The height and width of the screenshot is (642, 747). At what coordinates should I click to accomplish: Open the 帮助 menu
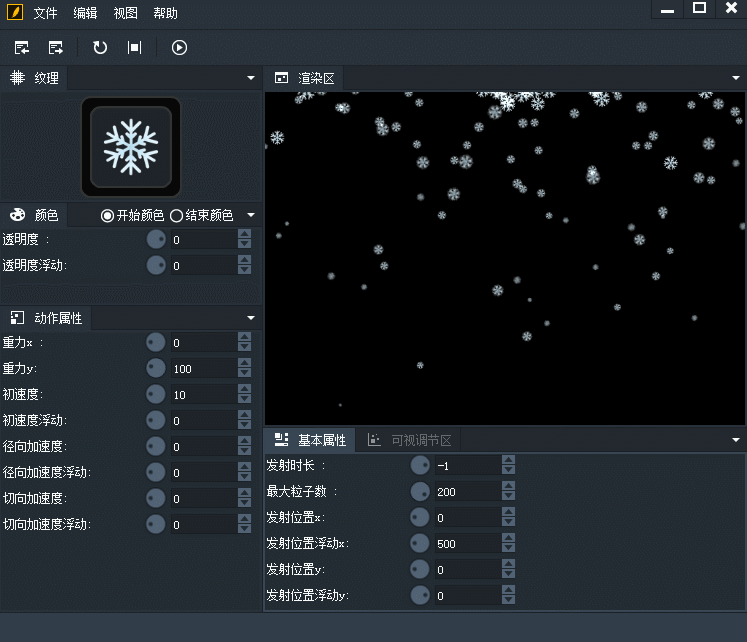click(165, 13)
